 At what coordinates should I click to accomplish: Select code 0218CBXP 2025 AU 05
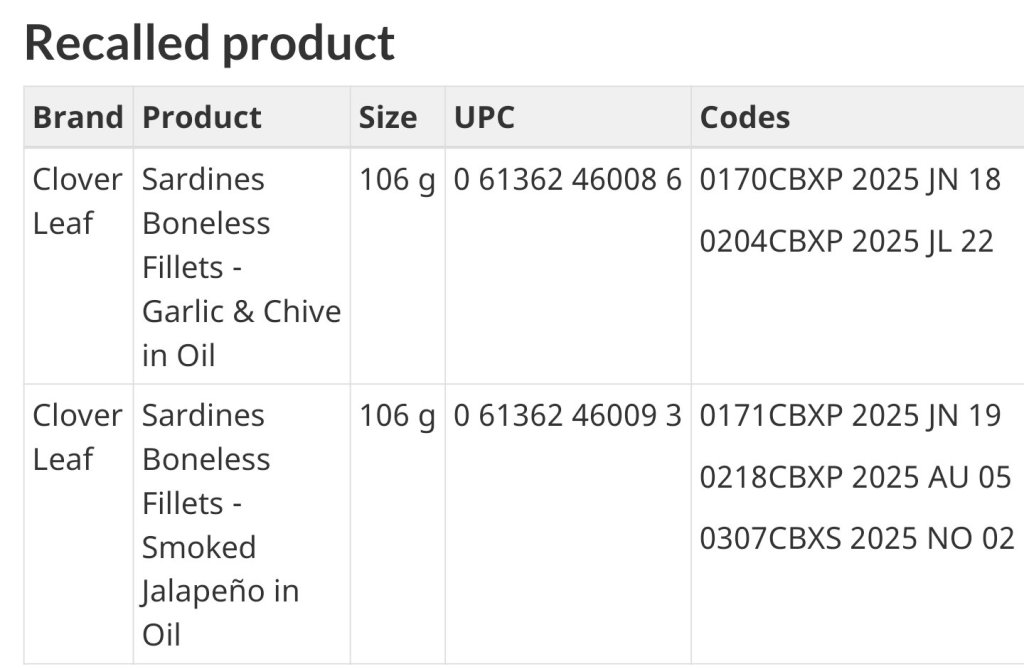tap(856, 477)
